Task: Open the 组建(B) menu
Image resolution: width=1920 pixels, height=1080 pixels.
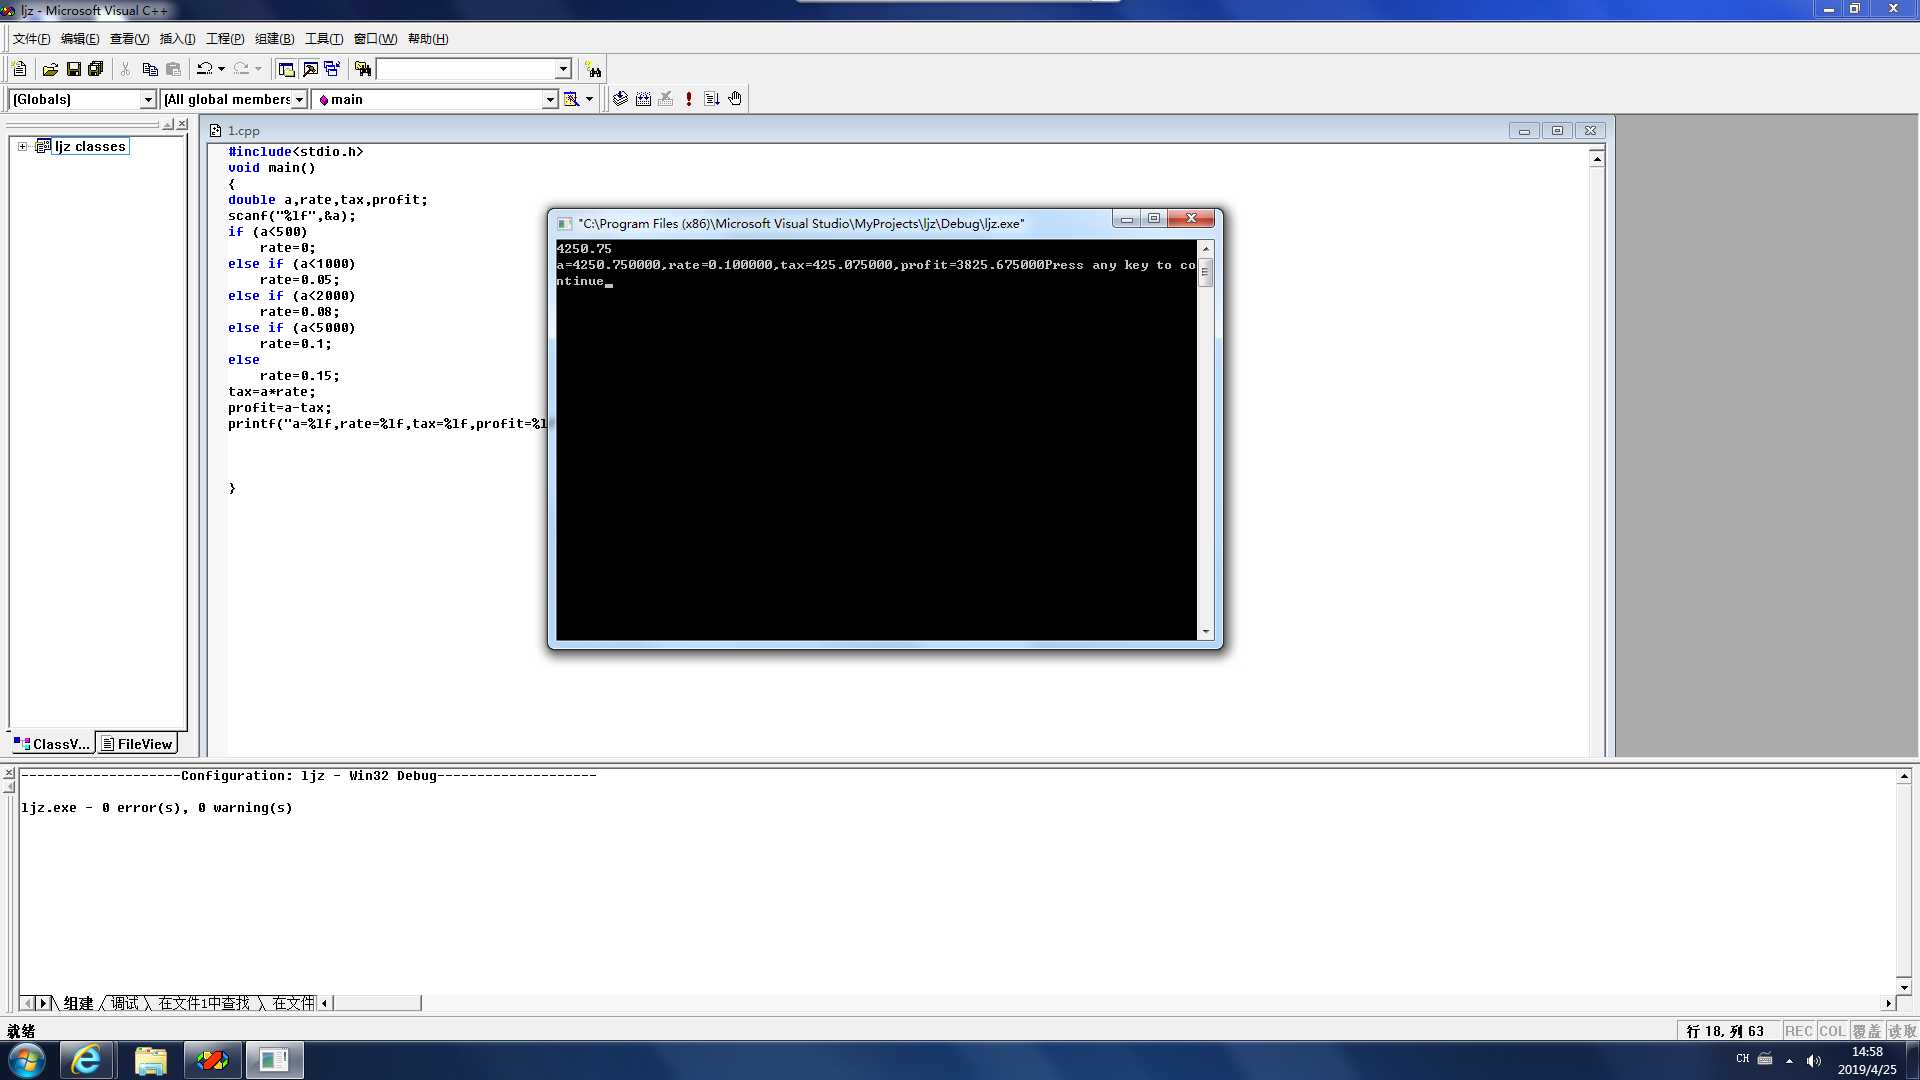Action: point(274,39)
